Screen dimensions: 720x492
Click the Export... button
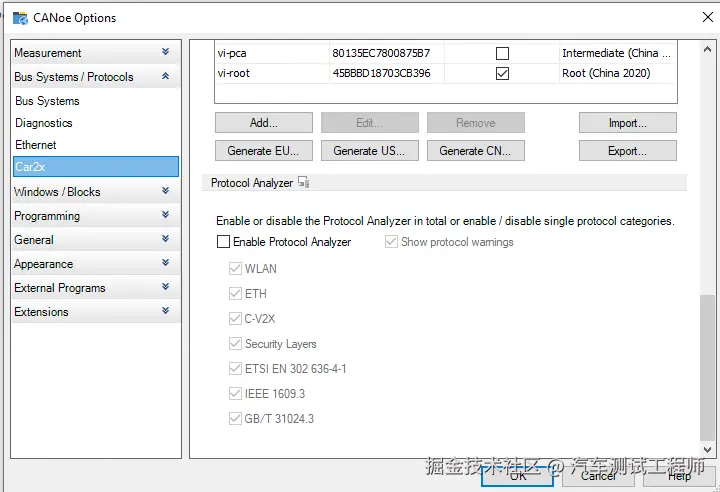[628, 151]
